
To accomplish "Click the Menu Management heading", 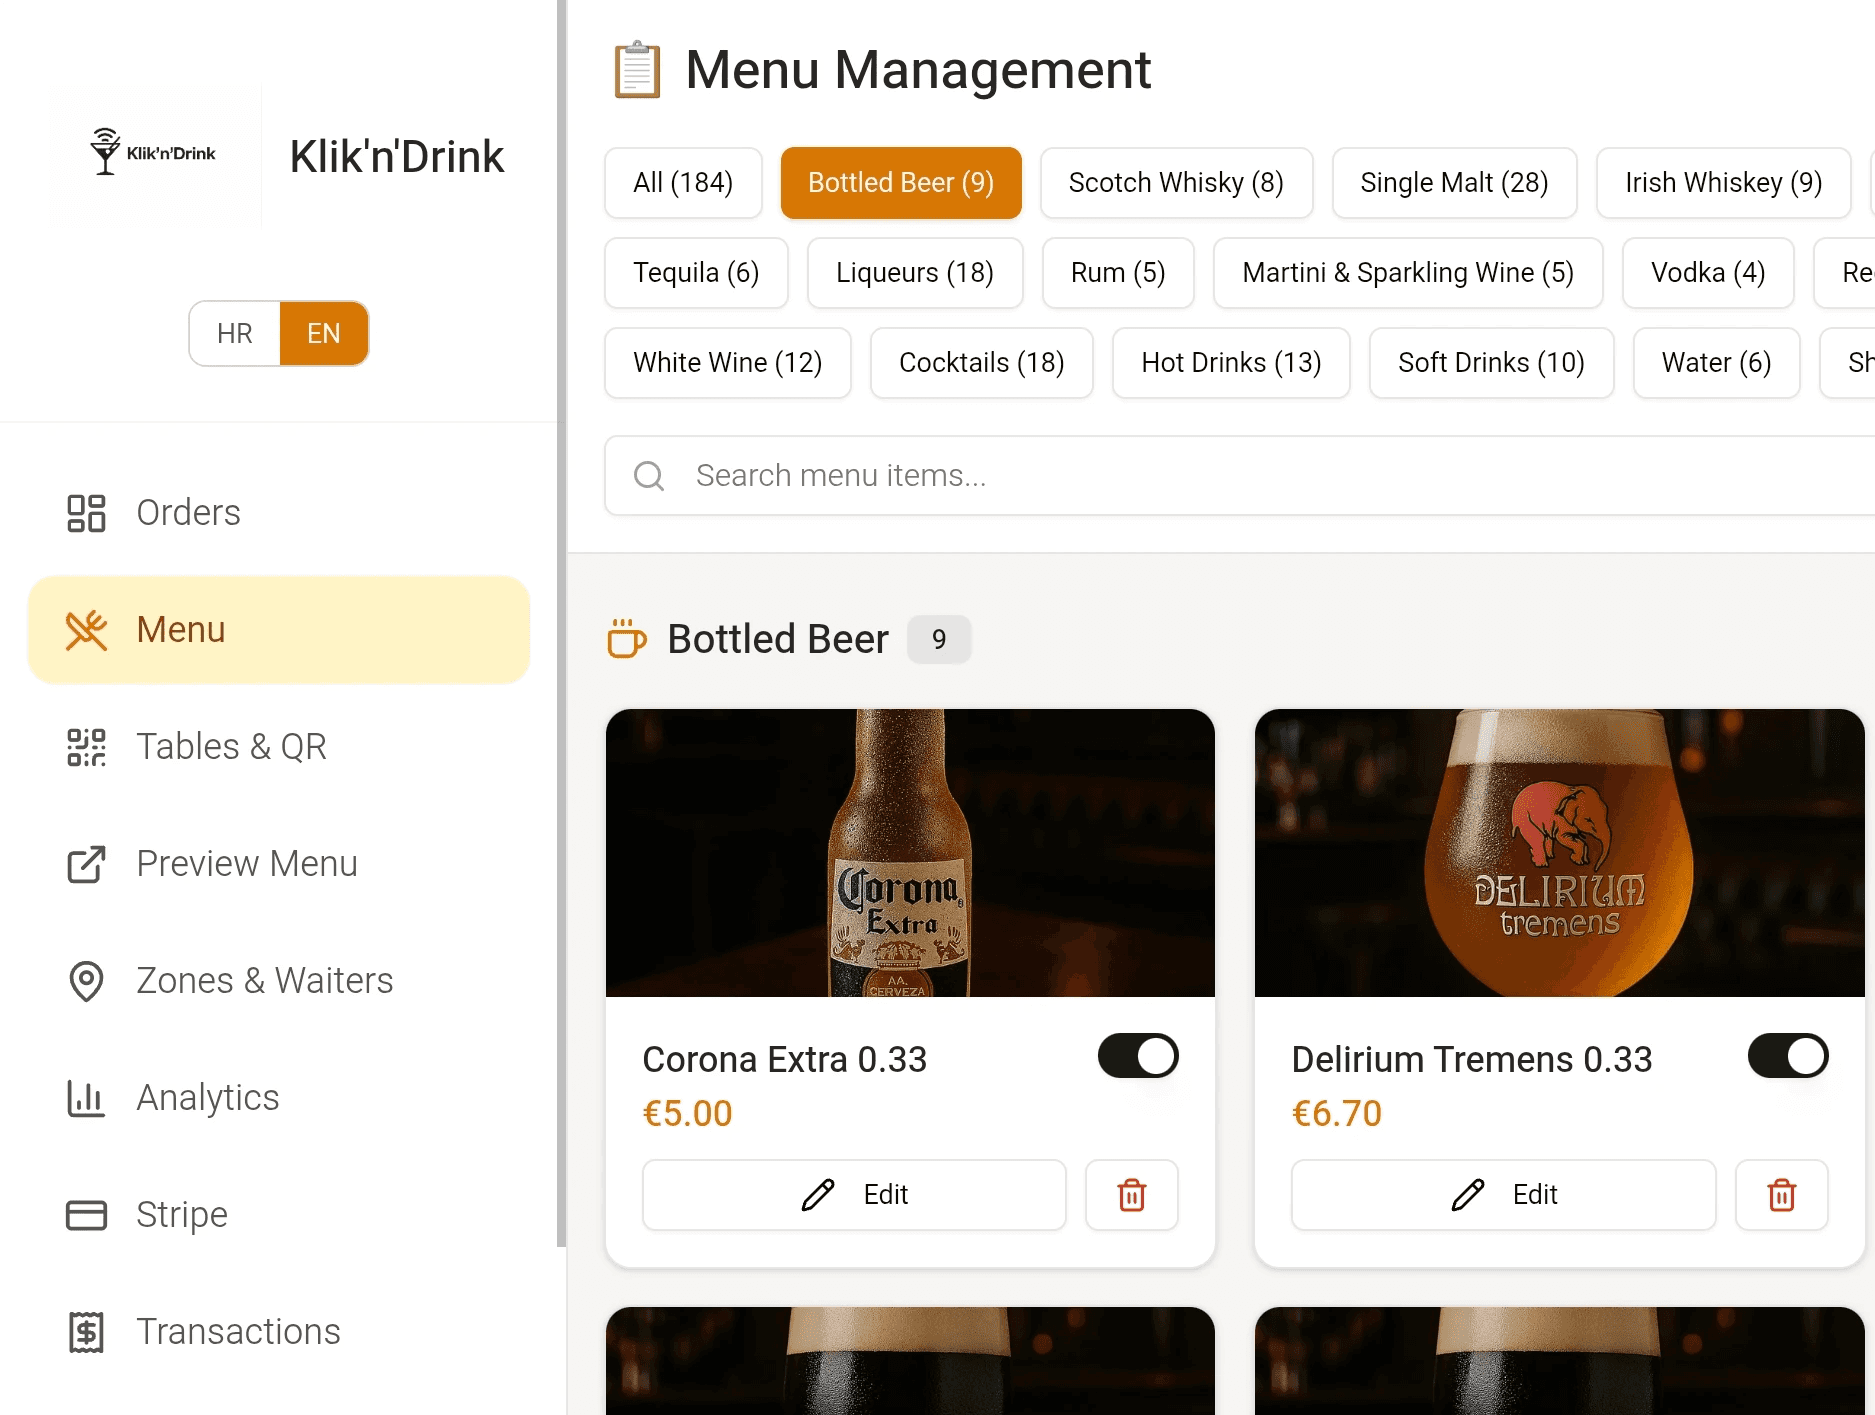I will click(x=918, y=70).
